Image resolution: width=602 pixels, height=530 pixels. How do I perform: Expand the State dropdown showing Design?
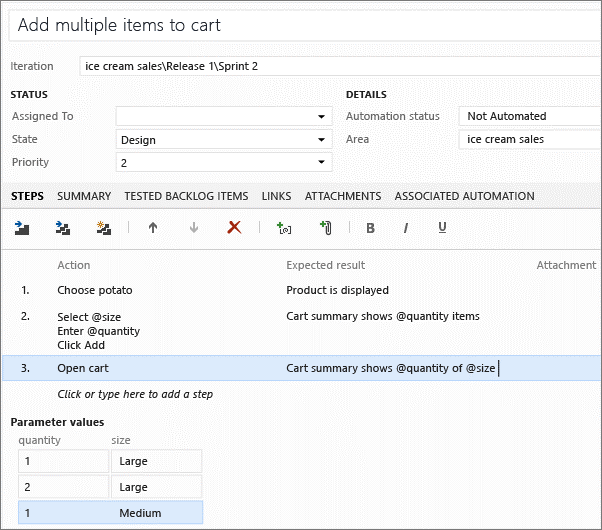(x=321, y=140)
